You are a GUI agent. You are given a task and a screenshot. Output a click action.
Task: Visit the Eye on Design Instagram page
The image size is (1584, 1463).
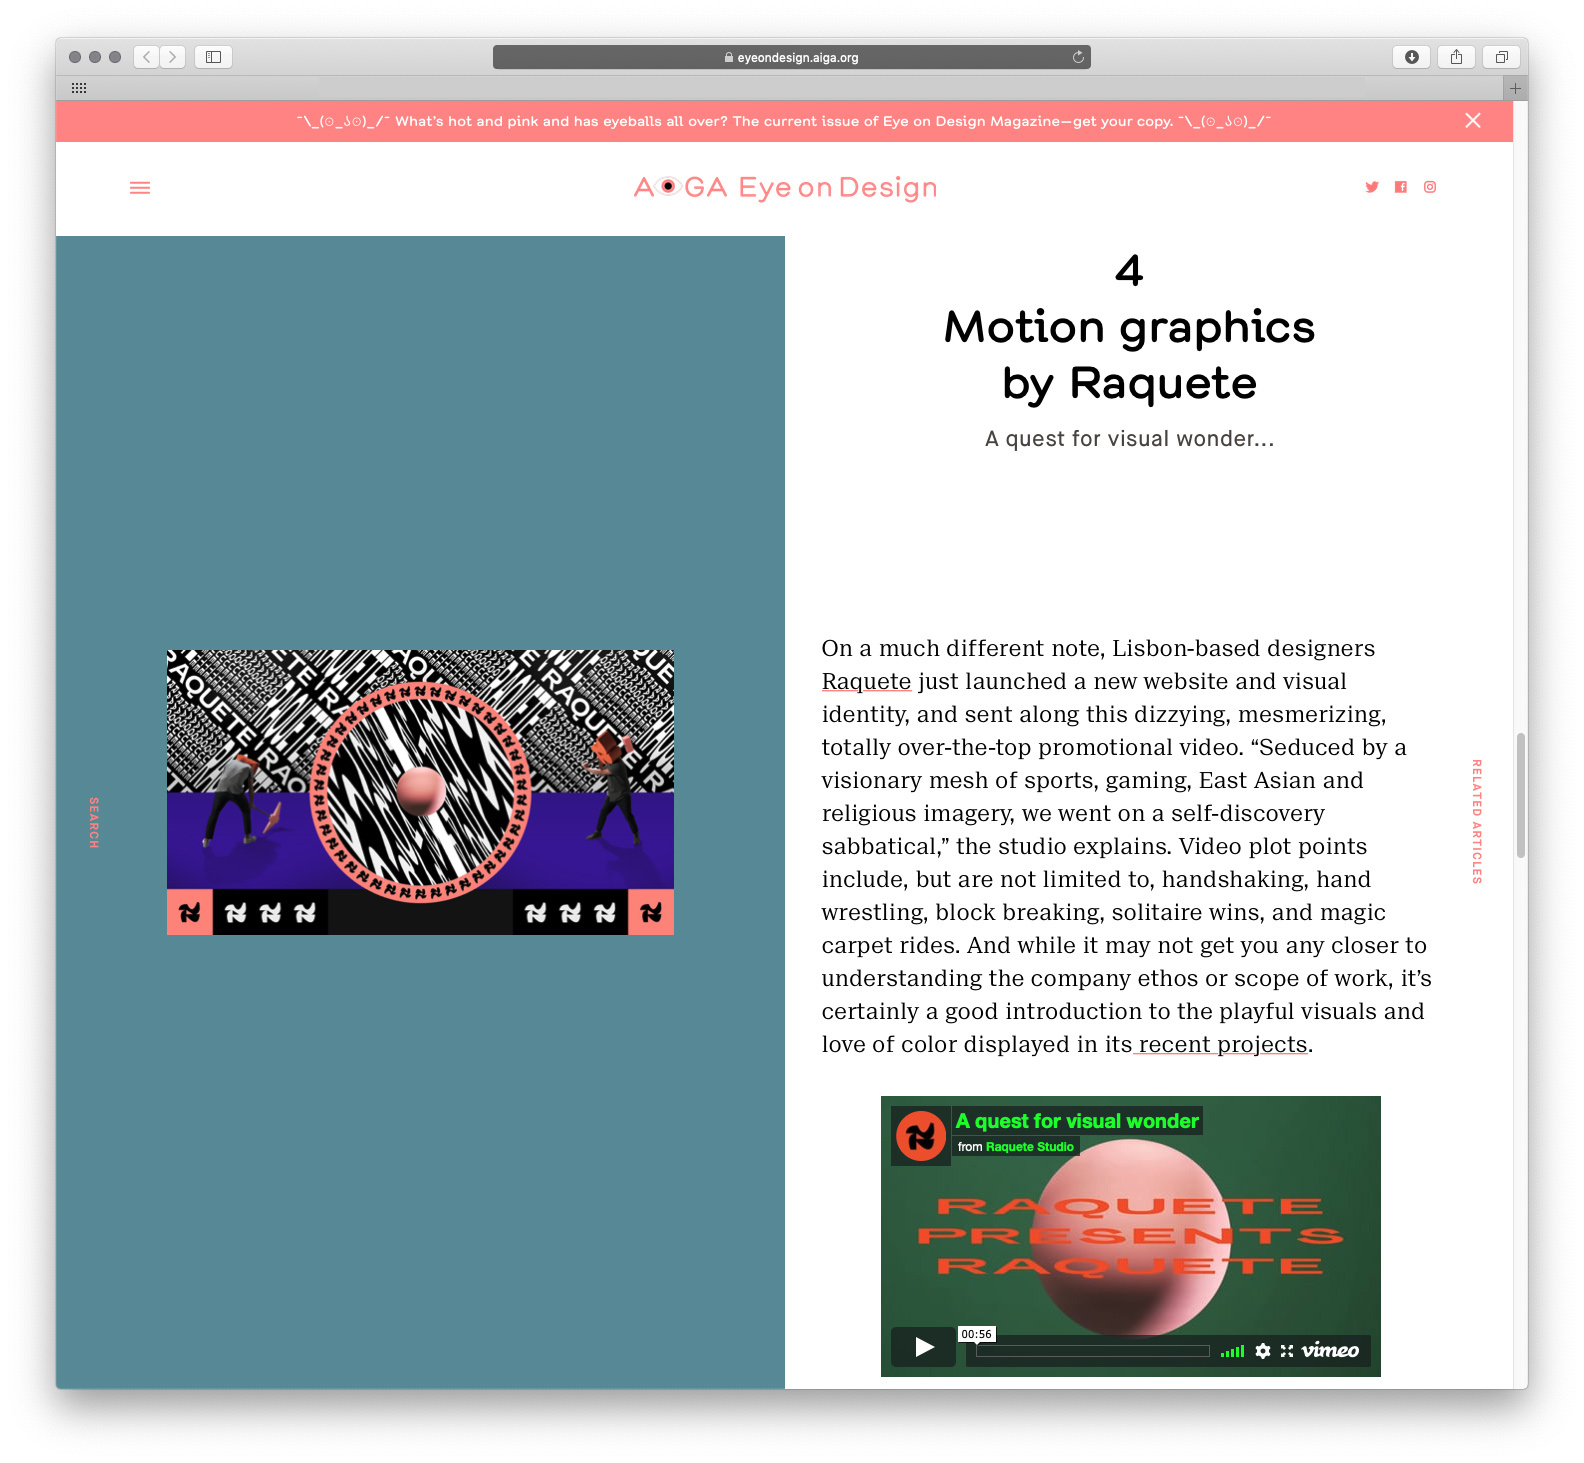(x=1430, y=187)
